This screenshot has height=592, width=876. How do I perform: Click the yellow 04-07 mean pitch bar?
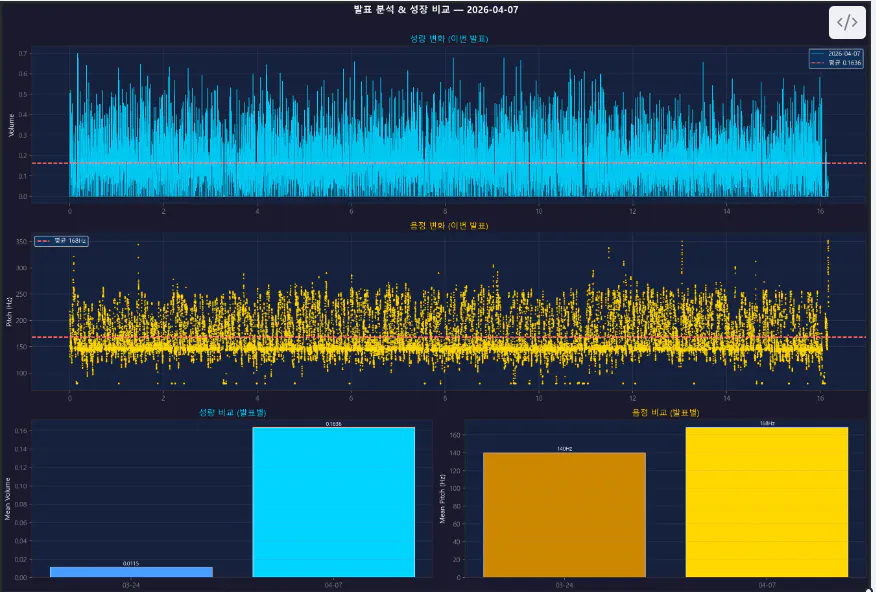tap(766, 502)
